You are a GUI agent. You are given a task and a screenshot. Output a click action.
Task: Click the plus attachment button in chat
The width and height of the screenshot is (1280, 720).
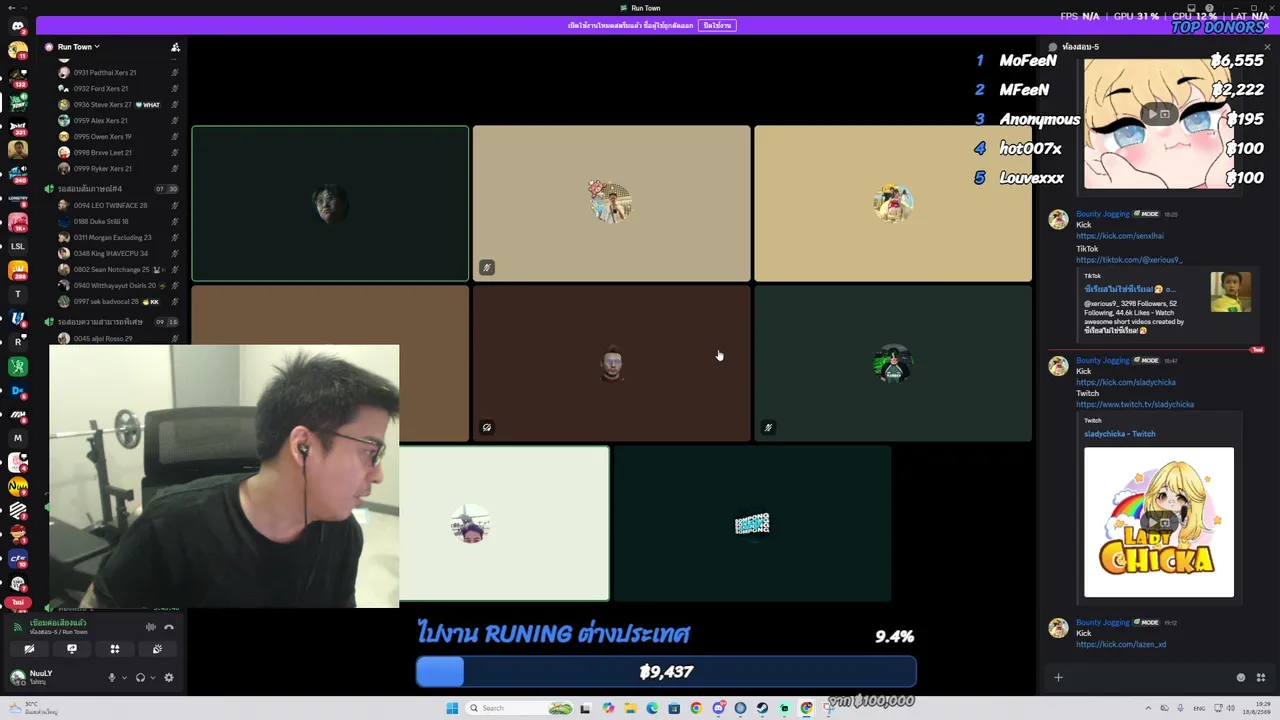coord(1058,678)
